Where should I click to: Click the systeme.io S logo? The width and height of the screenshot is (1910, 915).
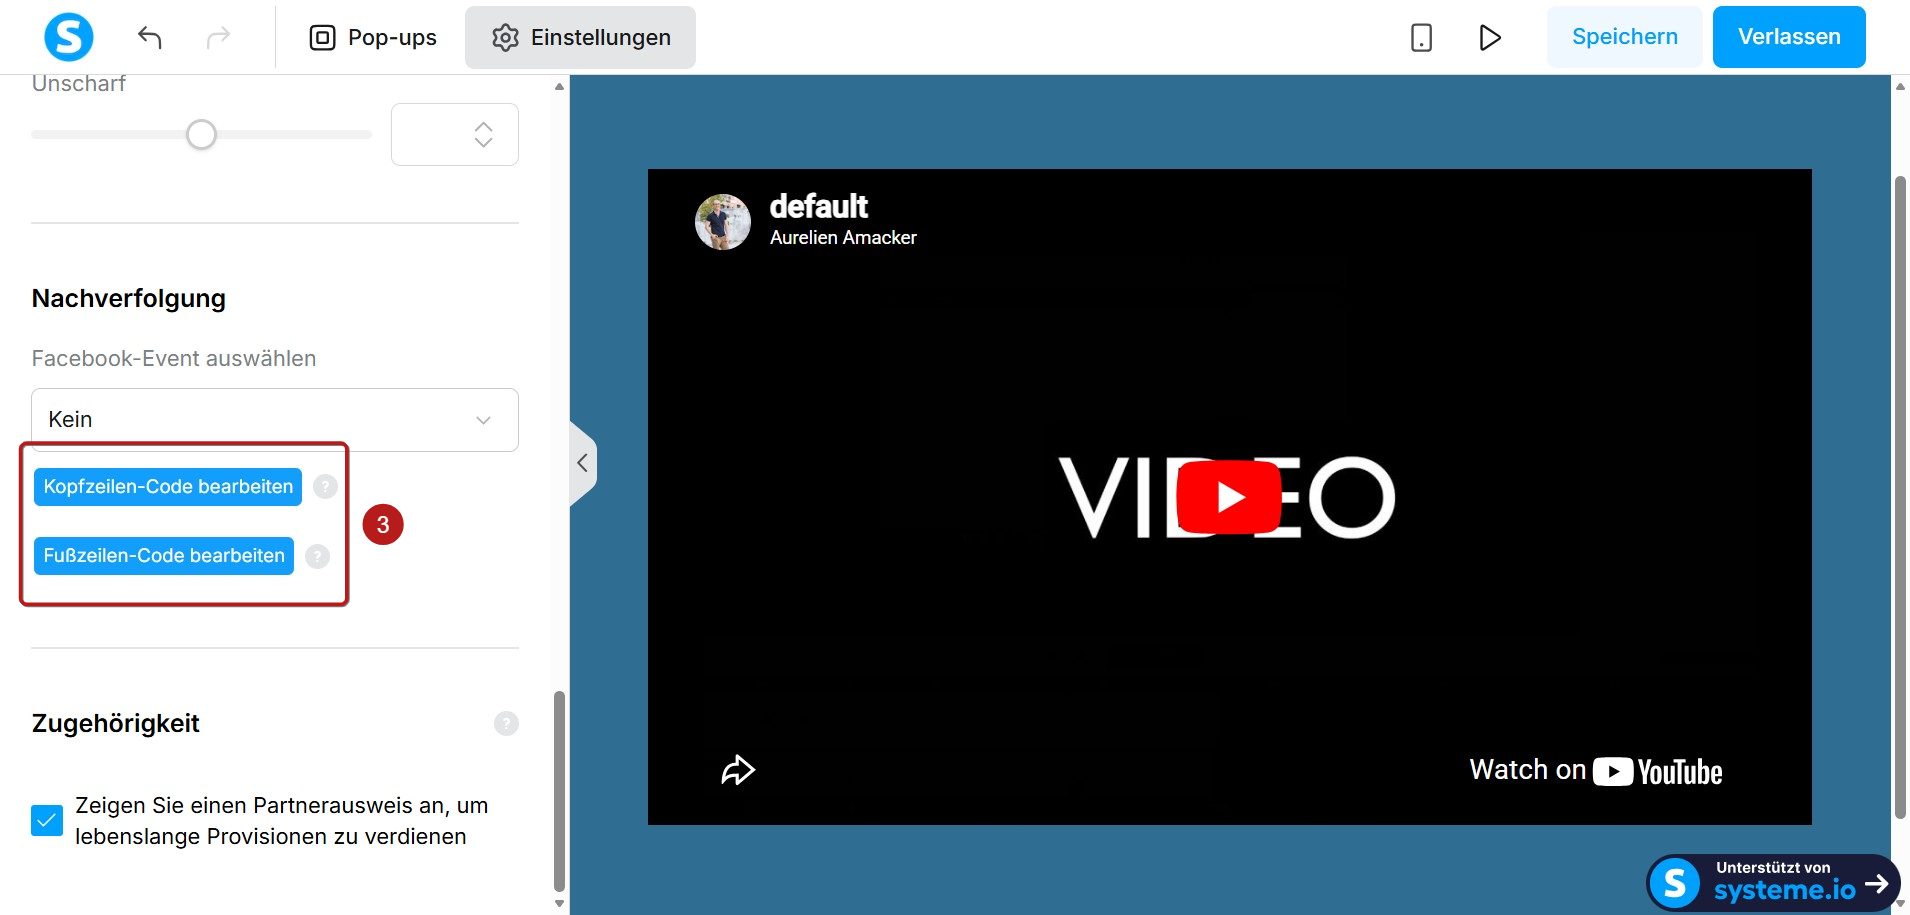[x=69, y=37]
